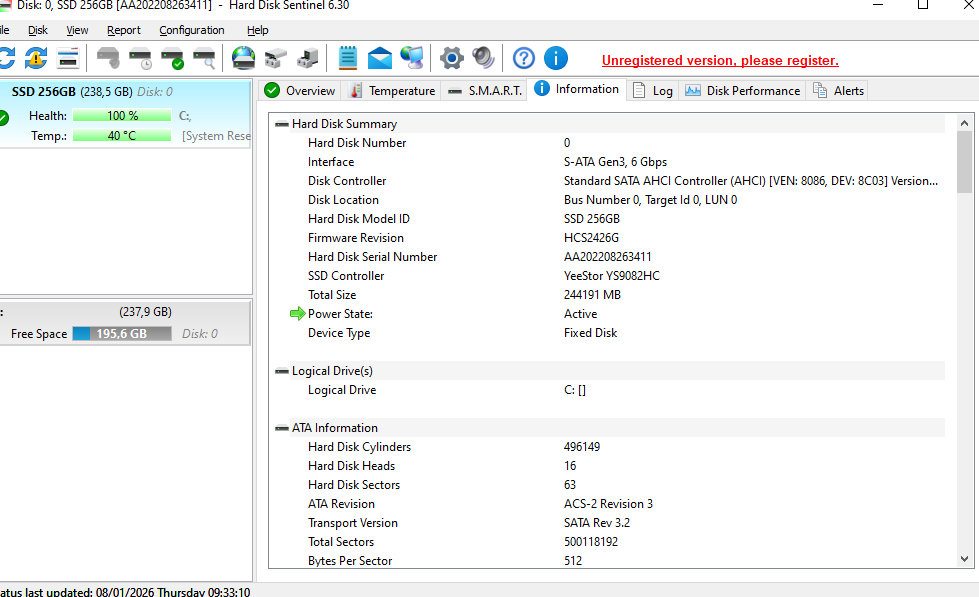Open settings with the gear icon
This screenshot has height=597, width=979.
pos(452,58)
